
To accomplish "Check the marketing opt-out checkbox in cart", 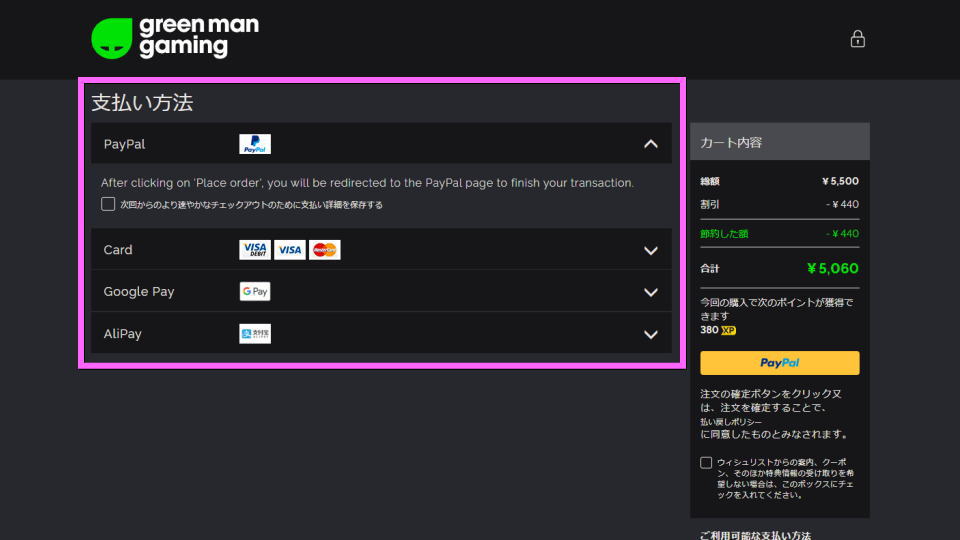I will pyautogui.click(x=706, y=462).
